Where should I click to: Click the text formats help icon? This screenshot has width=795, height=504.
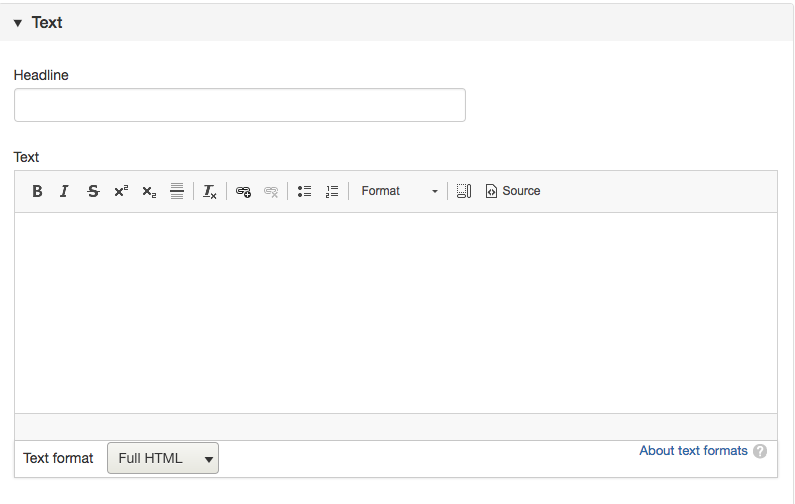761,451
